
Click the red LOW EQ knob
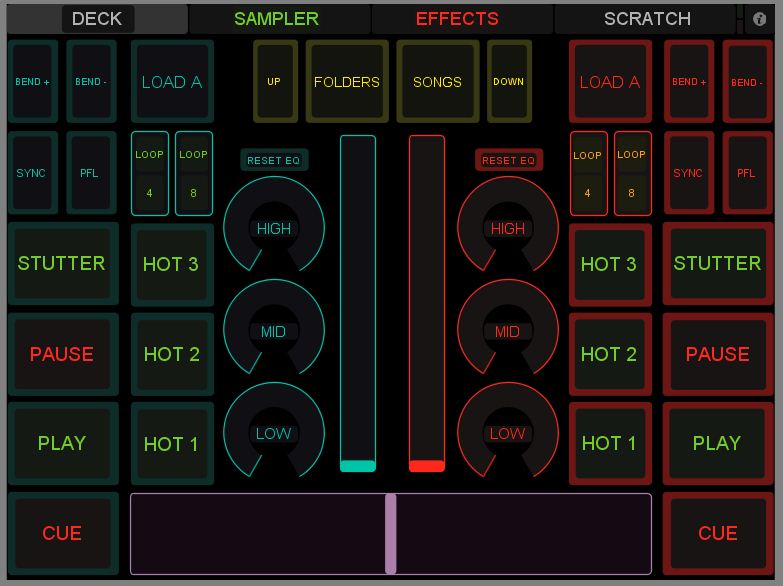coord(508,431)
